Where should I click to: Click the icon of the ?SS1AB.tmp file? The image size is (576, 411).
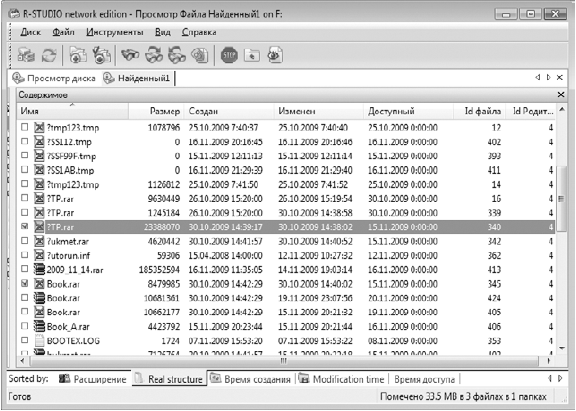click(39, 170)
